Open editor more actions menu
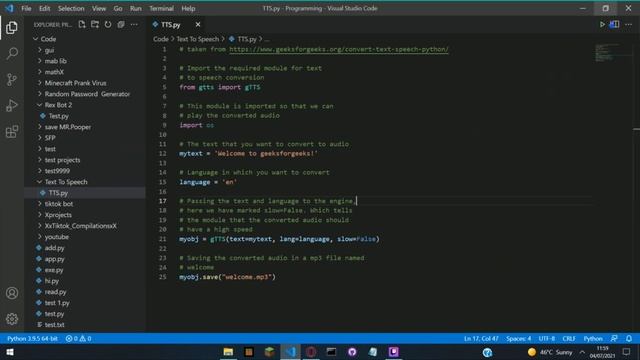640x360 pixels. tap(629, 24)
